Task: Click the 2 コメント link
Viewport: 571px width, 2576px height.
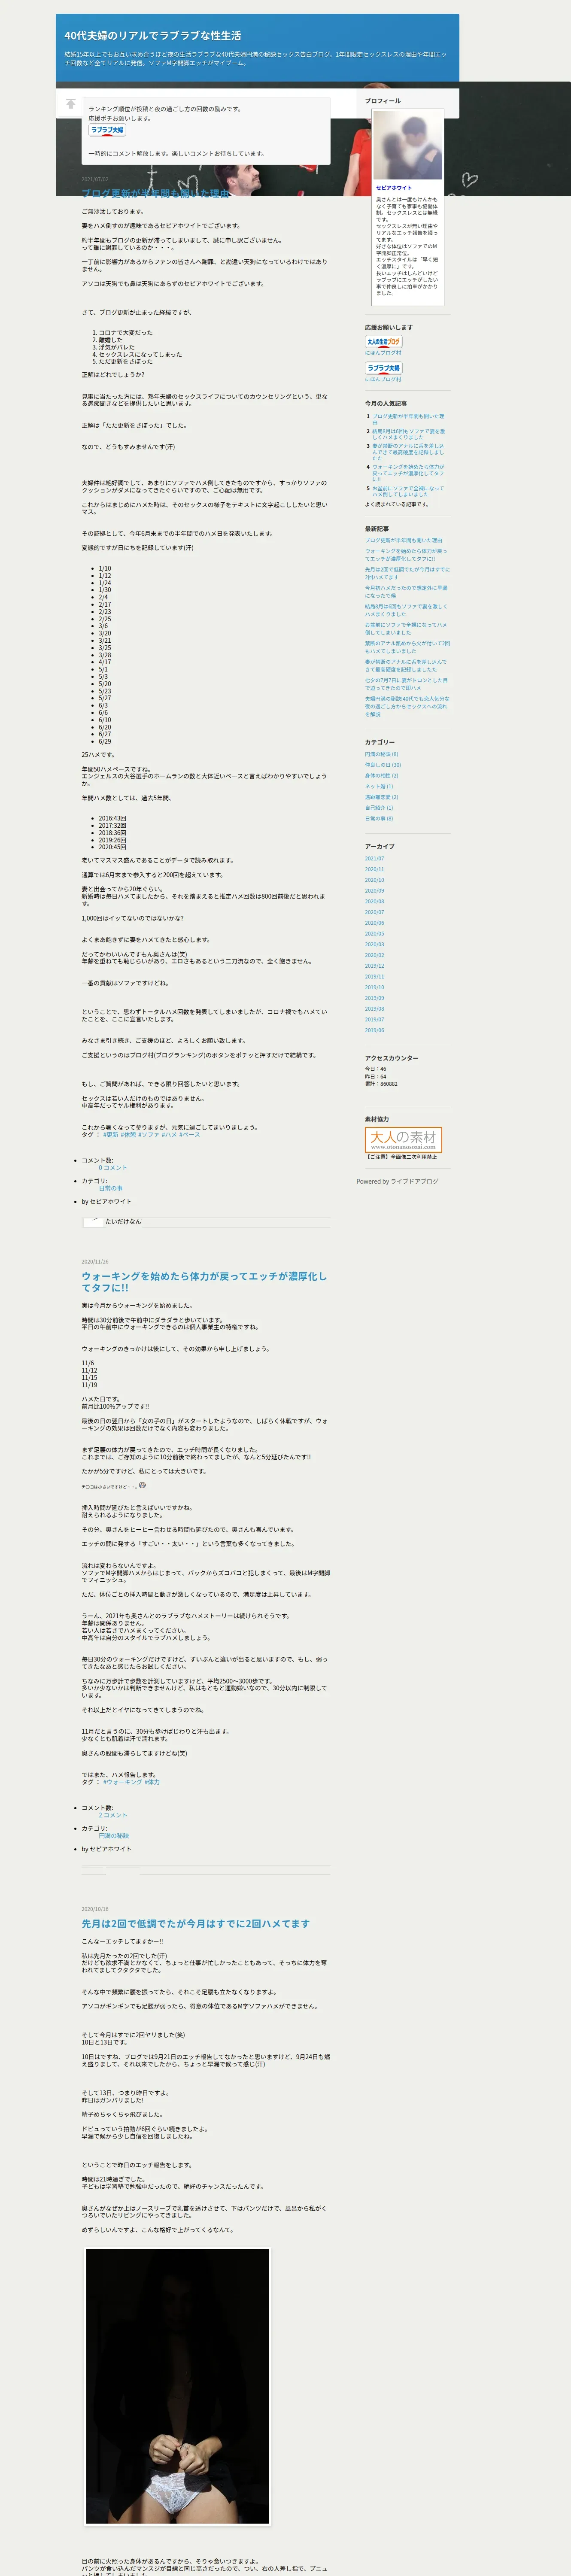Action: tap(113, 1815)
